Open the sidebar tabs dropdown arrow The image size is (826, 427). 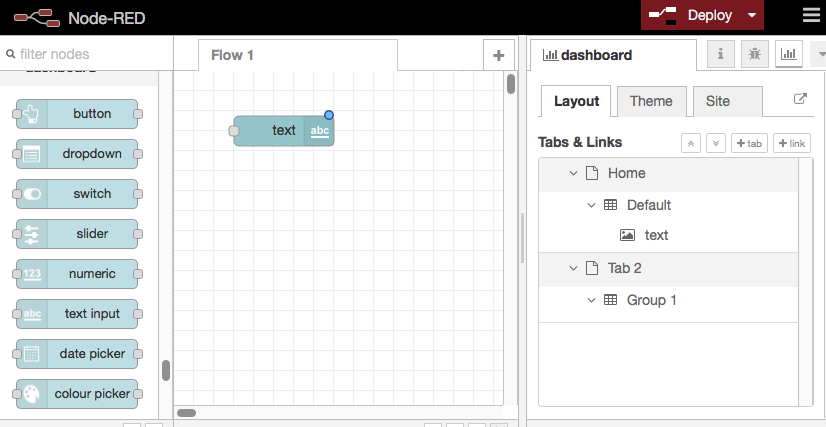[x=821, y=54]
